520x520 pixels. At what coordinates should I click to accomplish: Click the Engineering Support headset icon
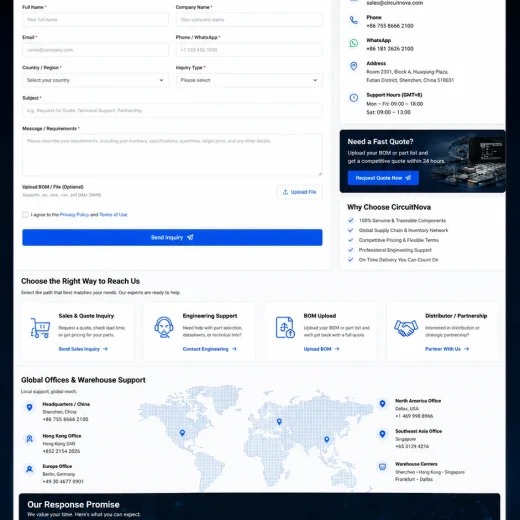(164, 327)
